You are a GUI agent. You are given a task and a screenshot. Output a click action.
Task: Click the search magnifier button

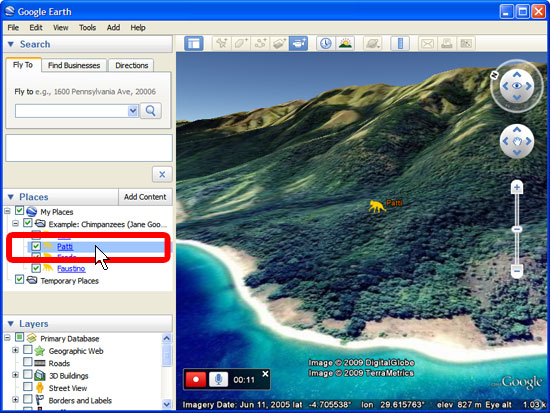point(151,111)
